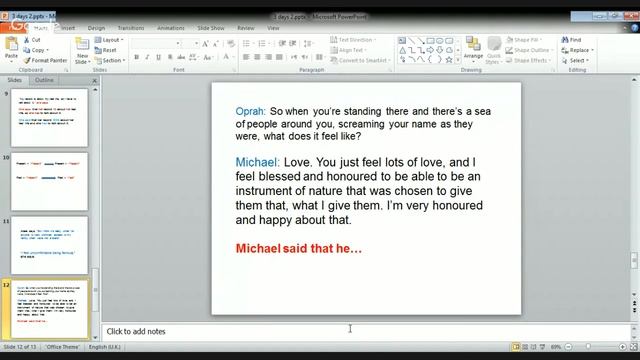The width and height of the screenshot is (640, 360).
Task: Center the text alignment
Action: (x=257, y=57)
